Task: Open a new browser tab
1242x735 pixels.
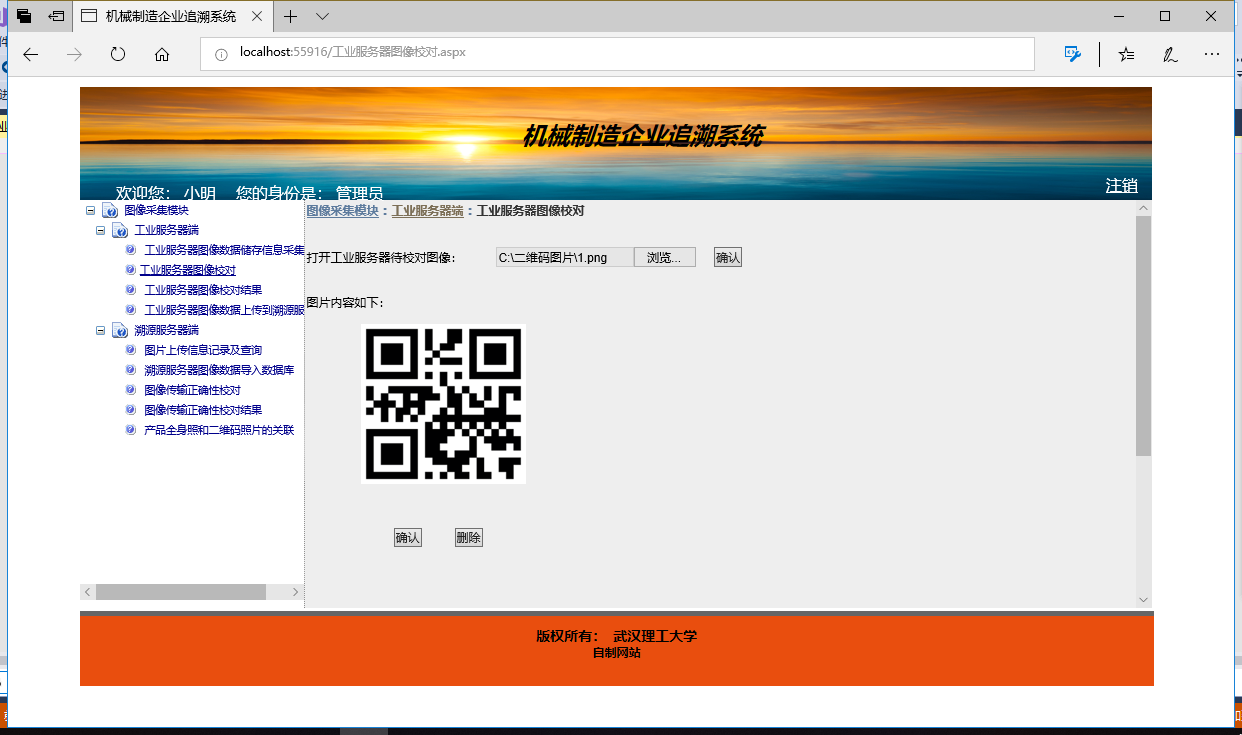Action: click(x=290, y=16)
